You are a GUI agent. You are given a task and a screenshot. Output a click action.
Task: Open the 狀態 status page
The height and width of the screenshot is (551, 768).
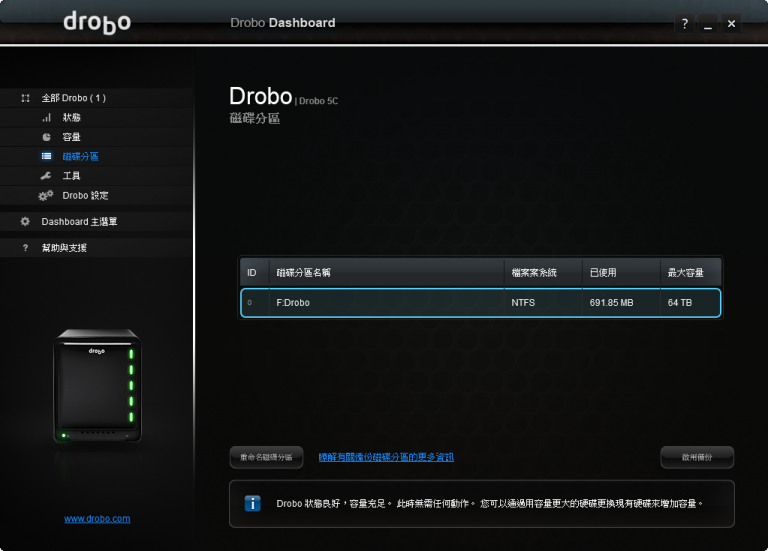[x=72, y=118]
